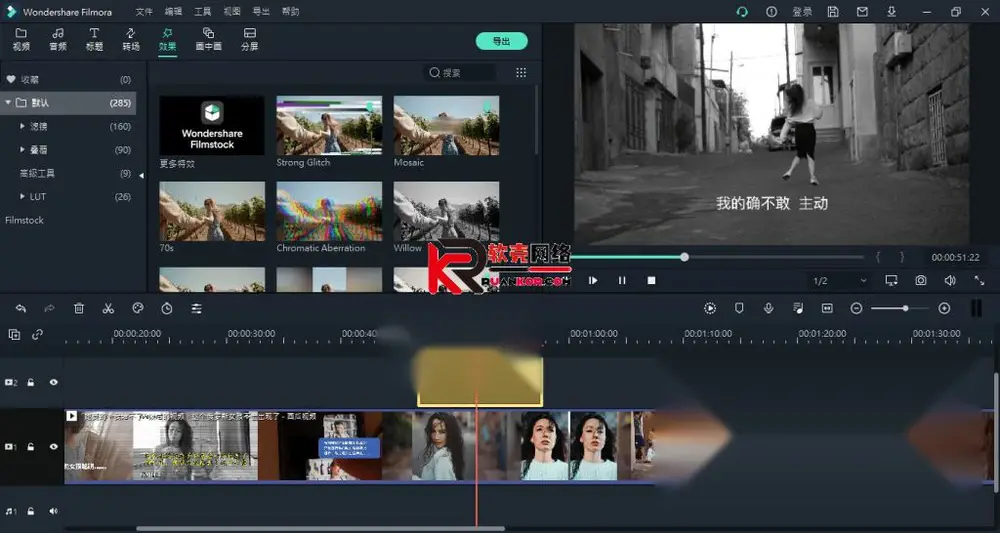Take a snapshot with the camera icon
The height and width of the screenshot is (533, 1000).
click(x=921, y=281)
